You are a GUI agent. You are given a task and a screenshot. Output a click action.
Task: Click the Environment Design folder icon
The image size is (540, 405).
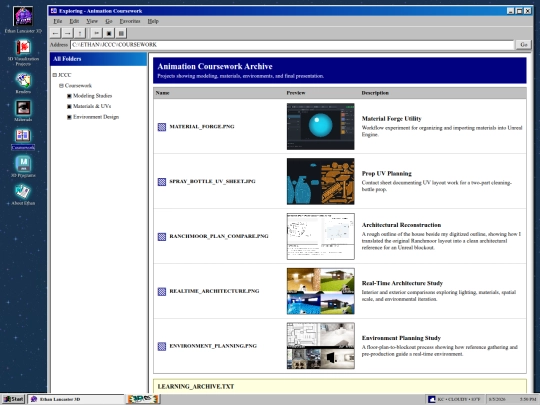click(x=69, y=117)
